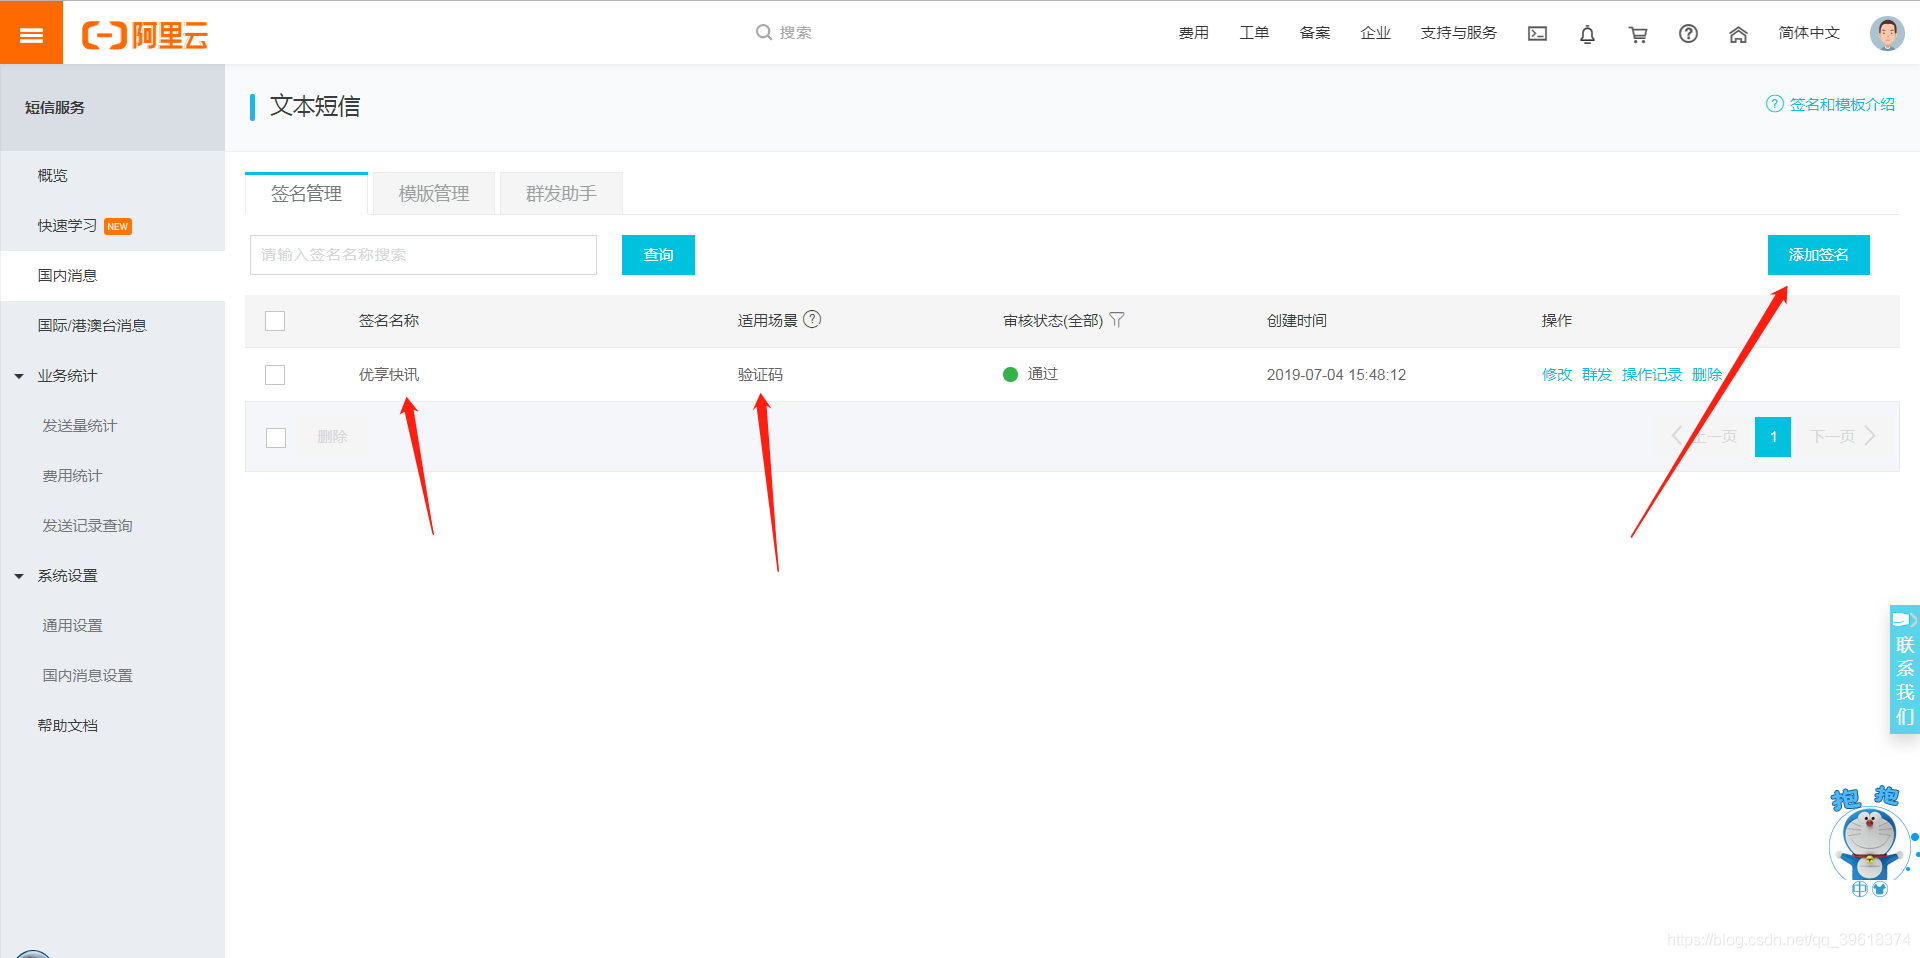Click the 优享快讯 signature name

389,375
